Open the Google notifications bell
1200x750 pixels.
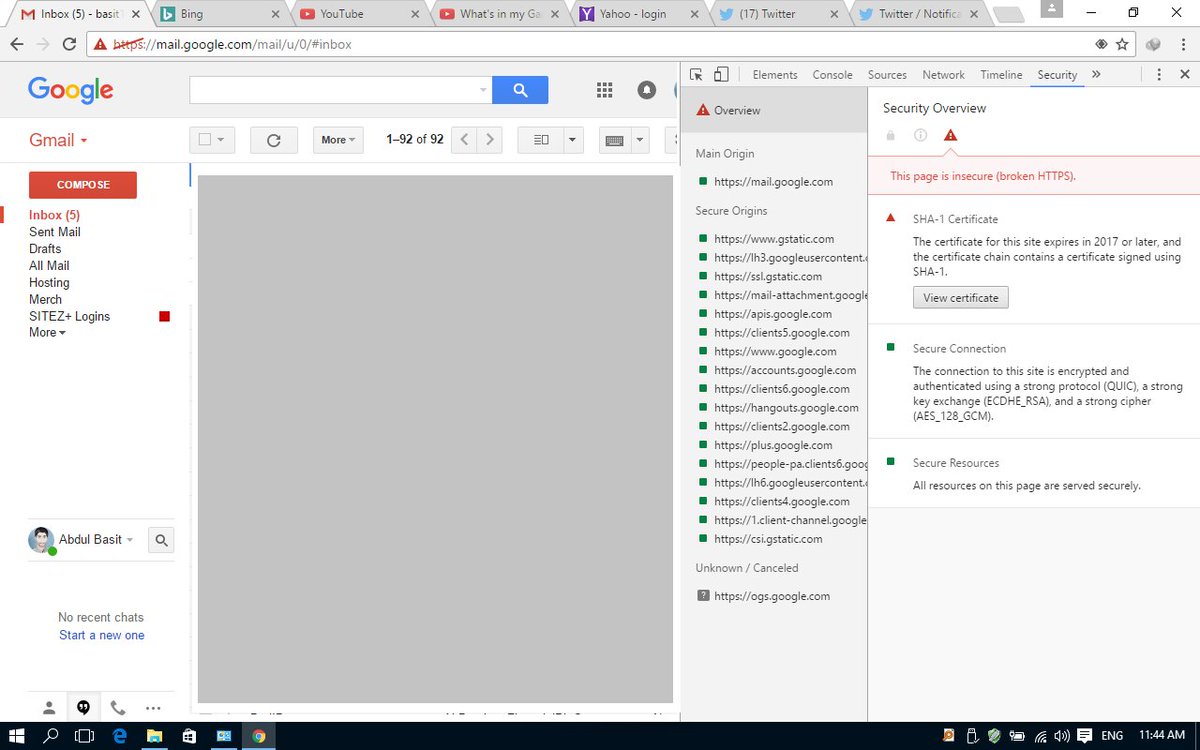click(x=647, y=90)
